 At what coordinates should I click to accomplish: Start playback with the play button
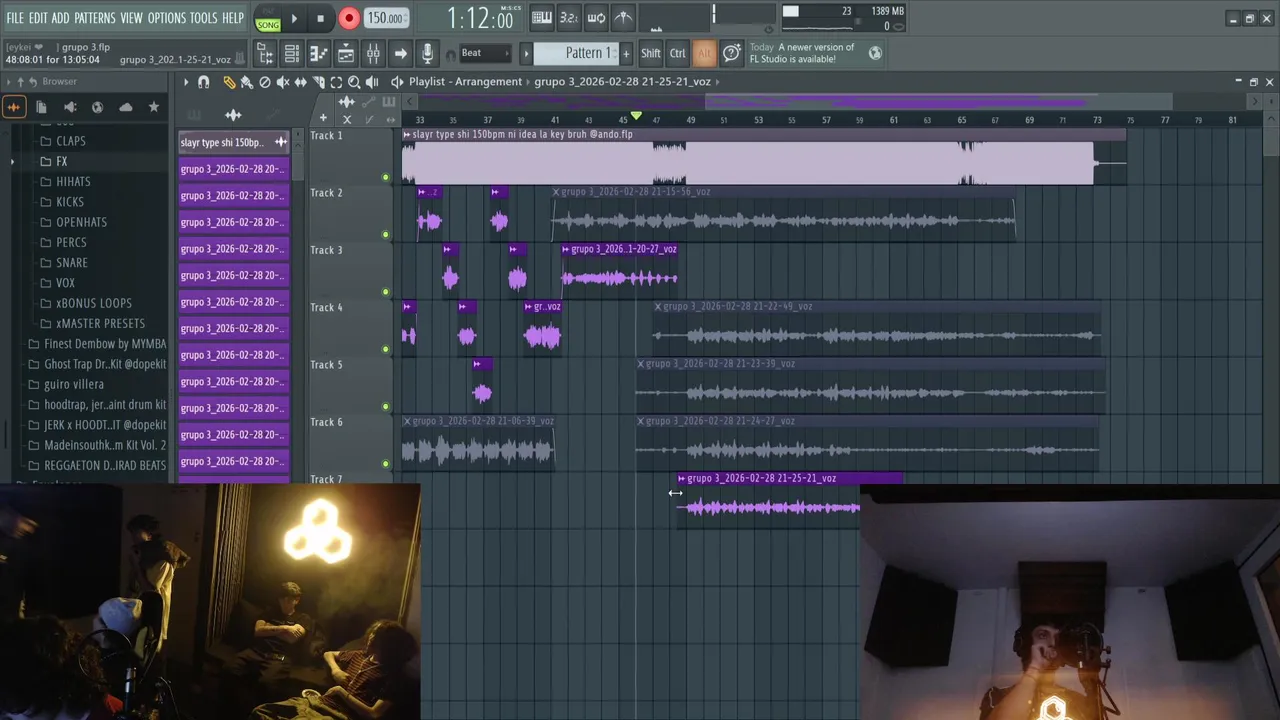tap(294, 18)
